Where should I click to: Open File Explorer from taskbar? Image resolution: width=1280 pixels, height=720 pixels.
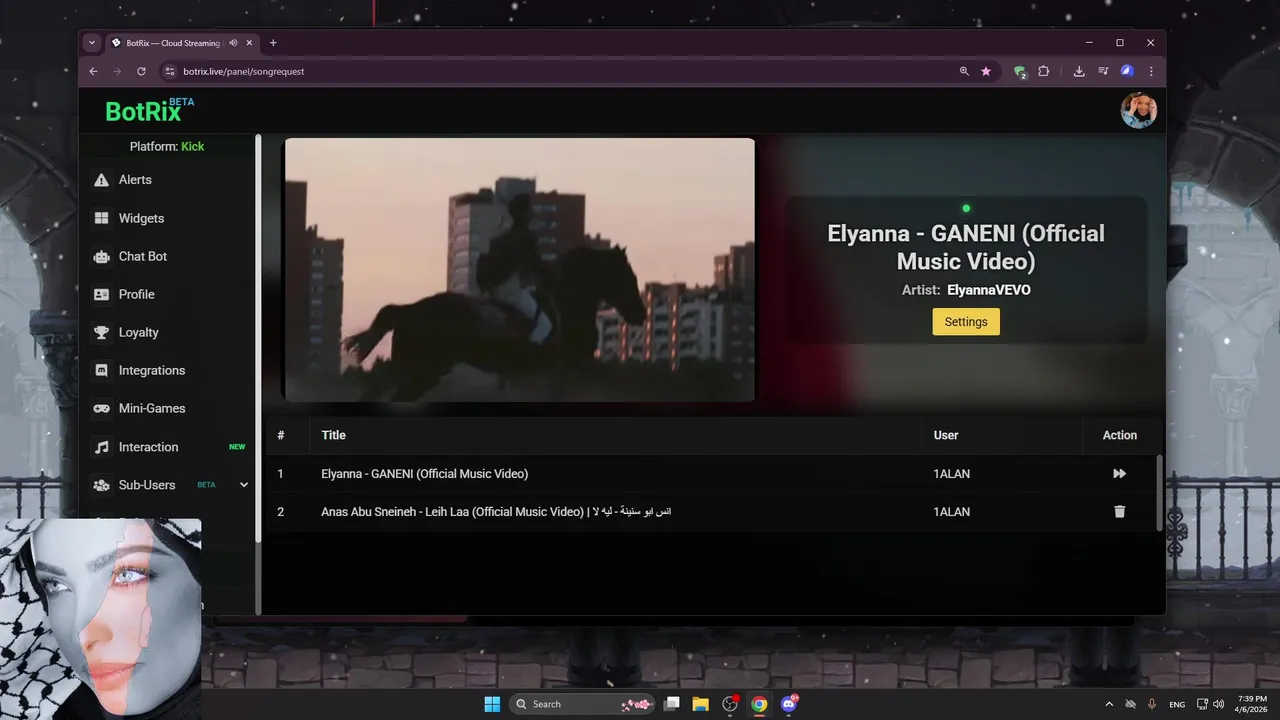(701, 704)
